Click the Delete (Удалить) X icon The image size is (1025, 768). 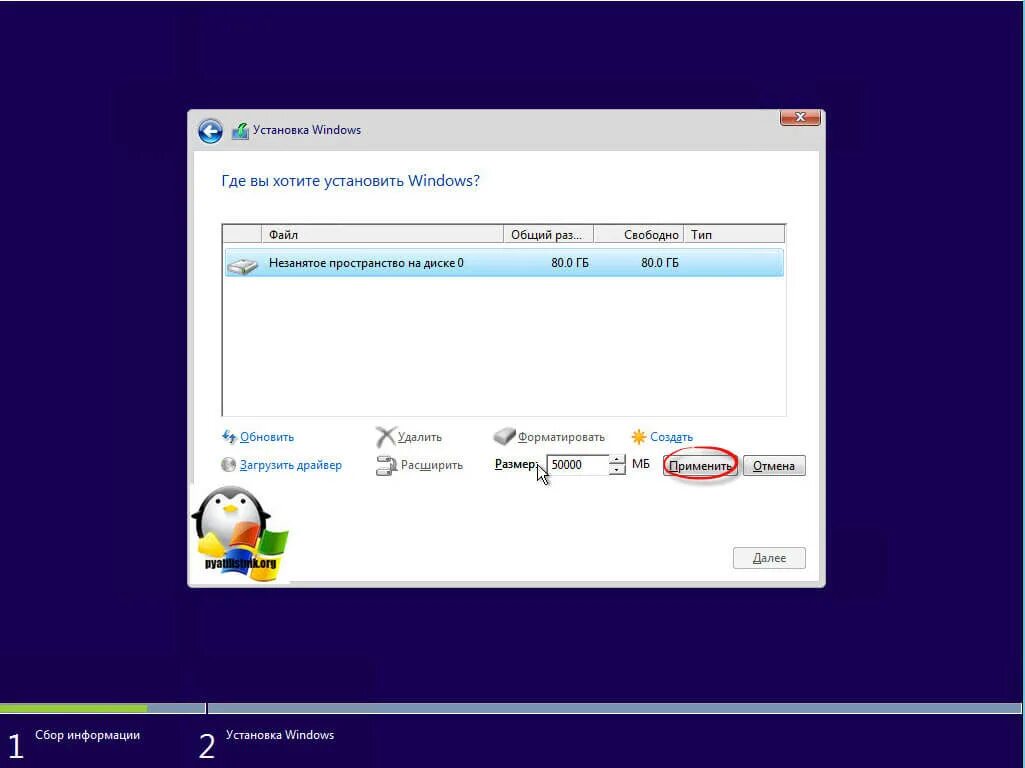tap(385, 437)
